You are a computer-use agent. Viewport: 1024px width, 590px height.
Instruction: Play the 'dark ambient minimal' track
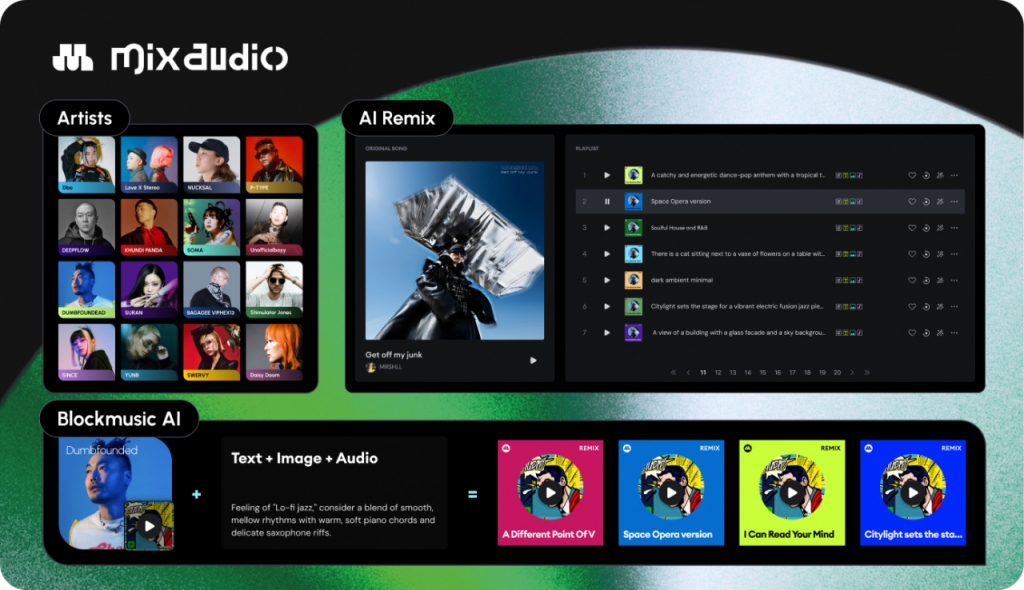pyautogui.click(x=607, y=280)
